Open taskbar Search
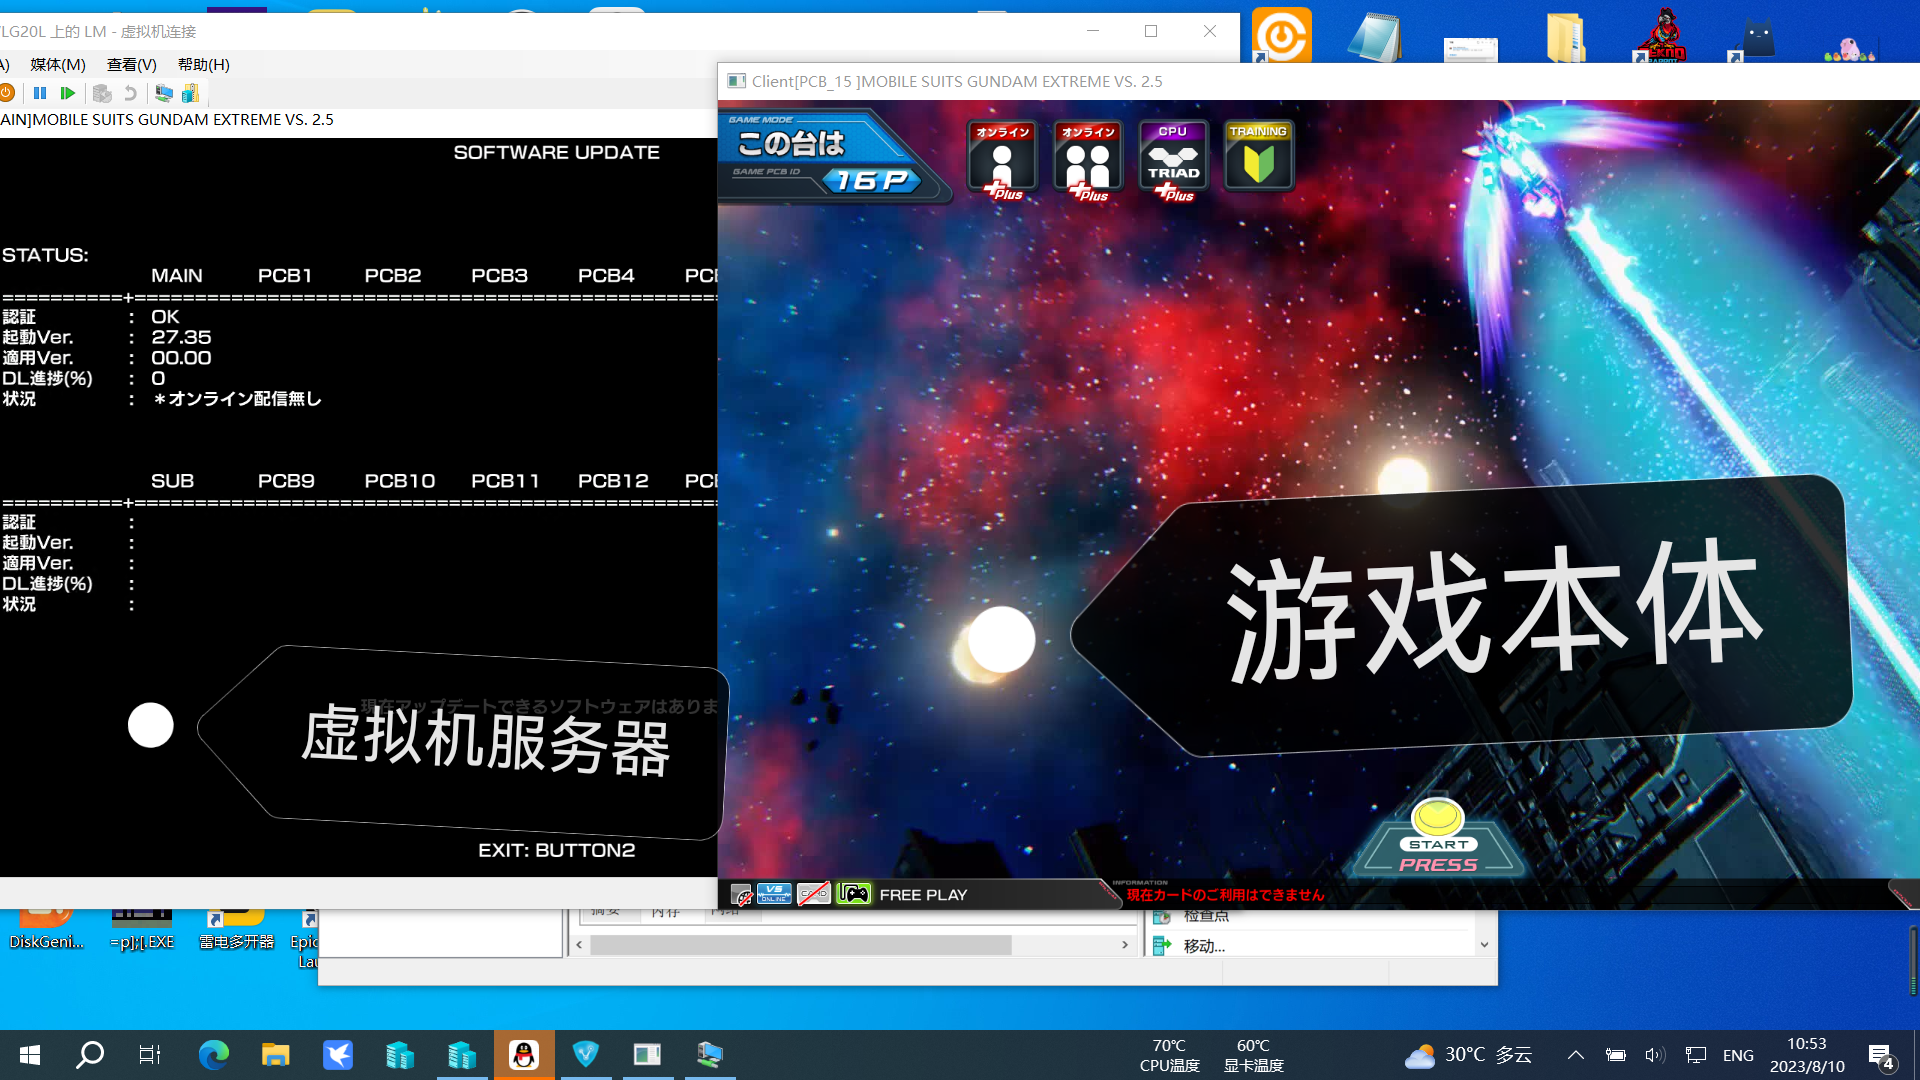Image resolution: width=1920 pixels, height=1080 pixels. pyautogui.click(x=91, y=1054)
